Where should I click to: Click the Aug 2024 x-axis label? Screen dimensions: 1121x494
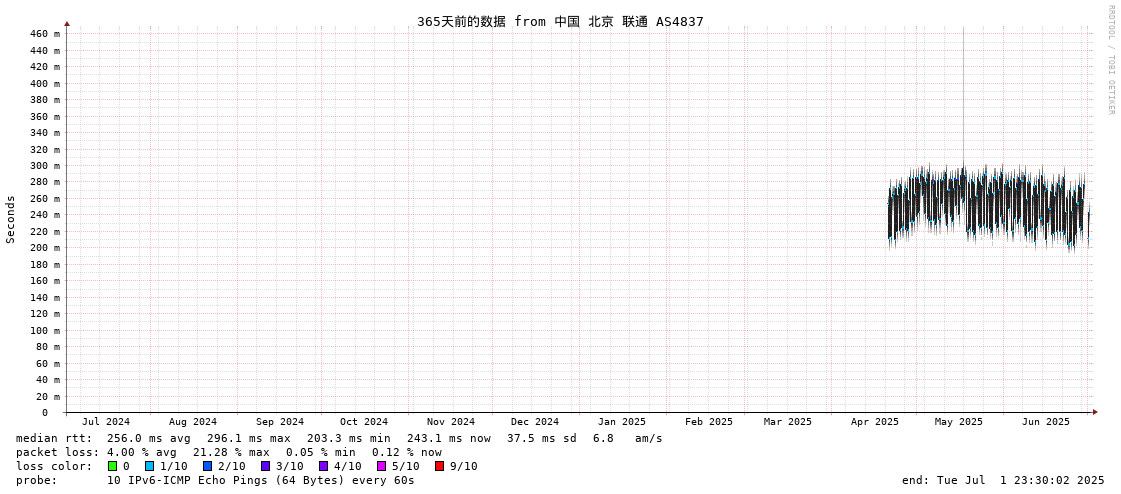click(192, 422)
